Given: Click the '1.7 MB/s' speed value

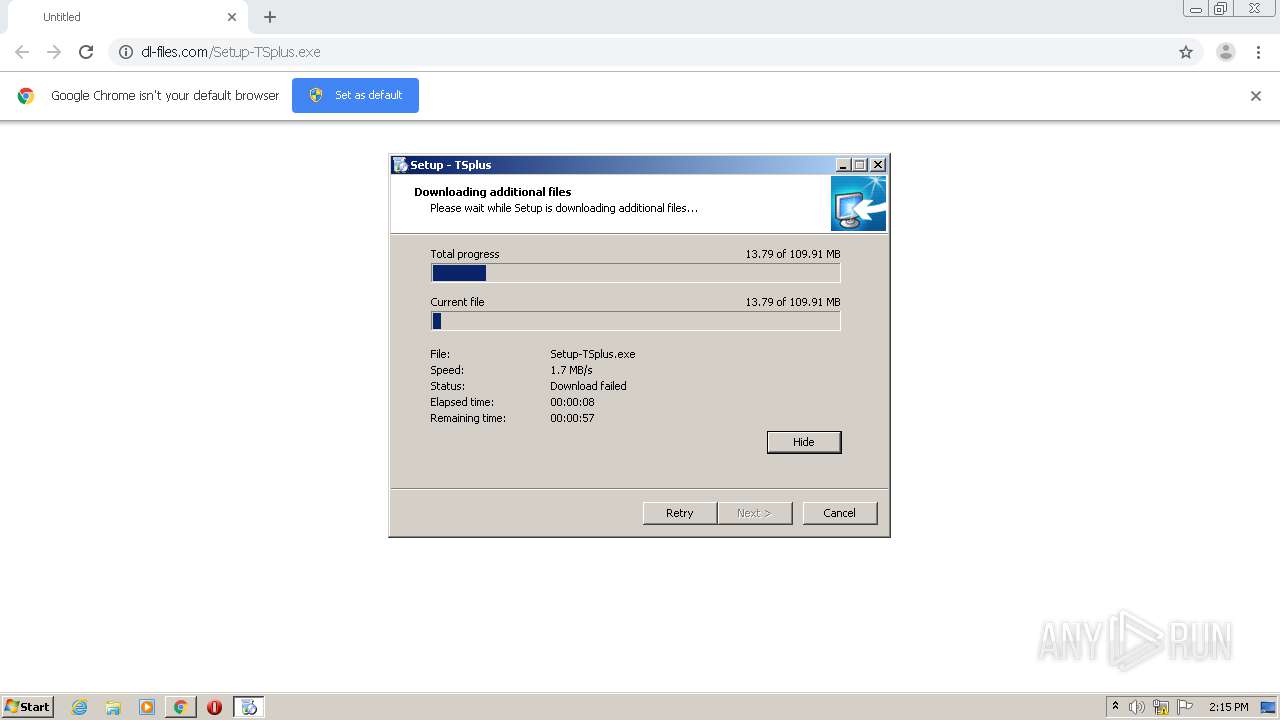Looking at the screenshot, I should click(x=571, y=370).
